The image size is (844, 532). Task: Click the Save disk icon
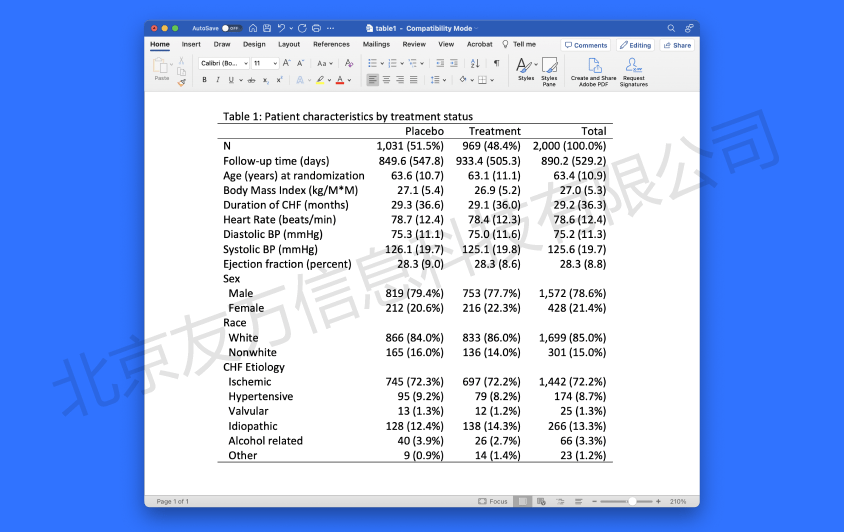(x=267, y=28)
